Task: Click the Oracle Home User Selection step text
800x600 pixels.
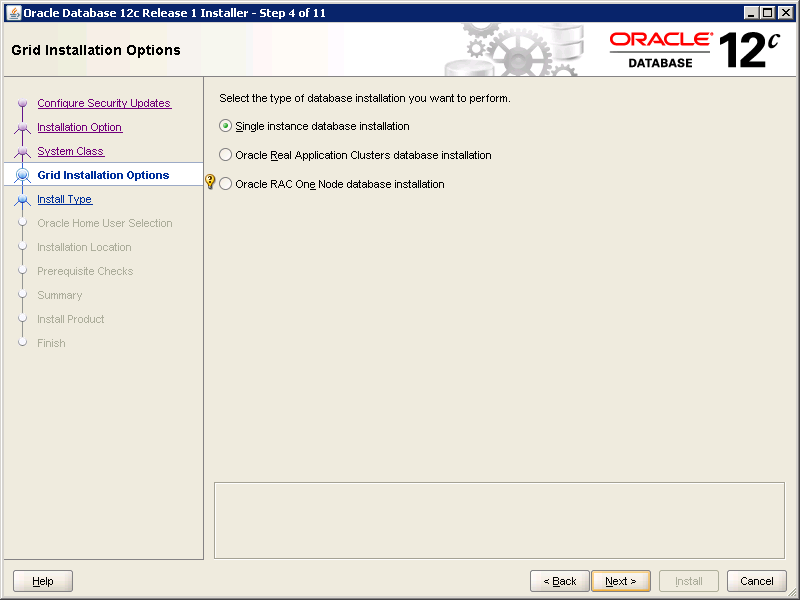Action: (x=105, y=223)
